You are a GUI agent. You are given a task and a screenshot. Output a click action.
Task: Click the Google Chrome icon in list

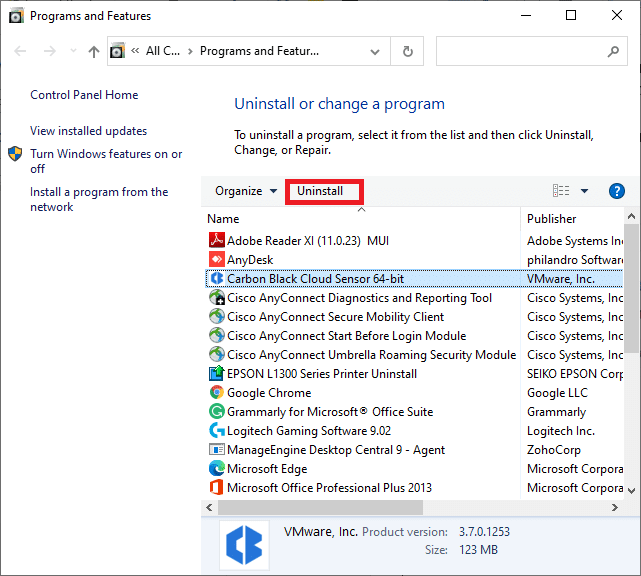(216, 393)
